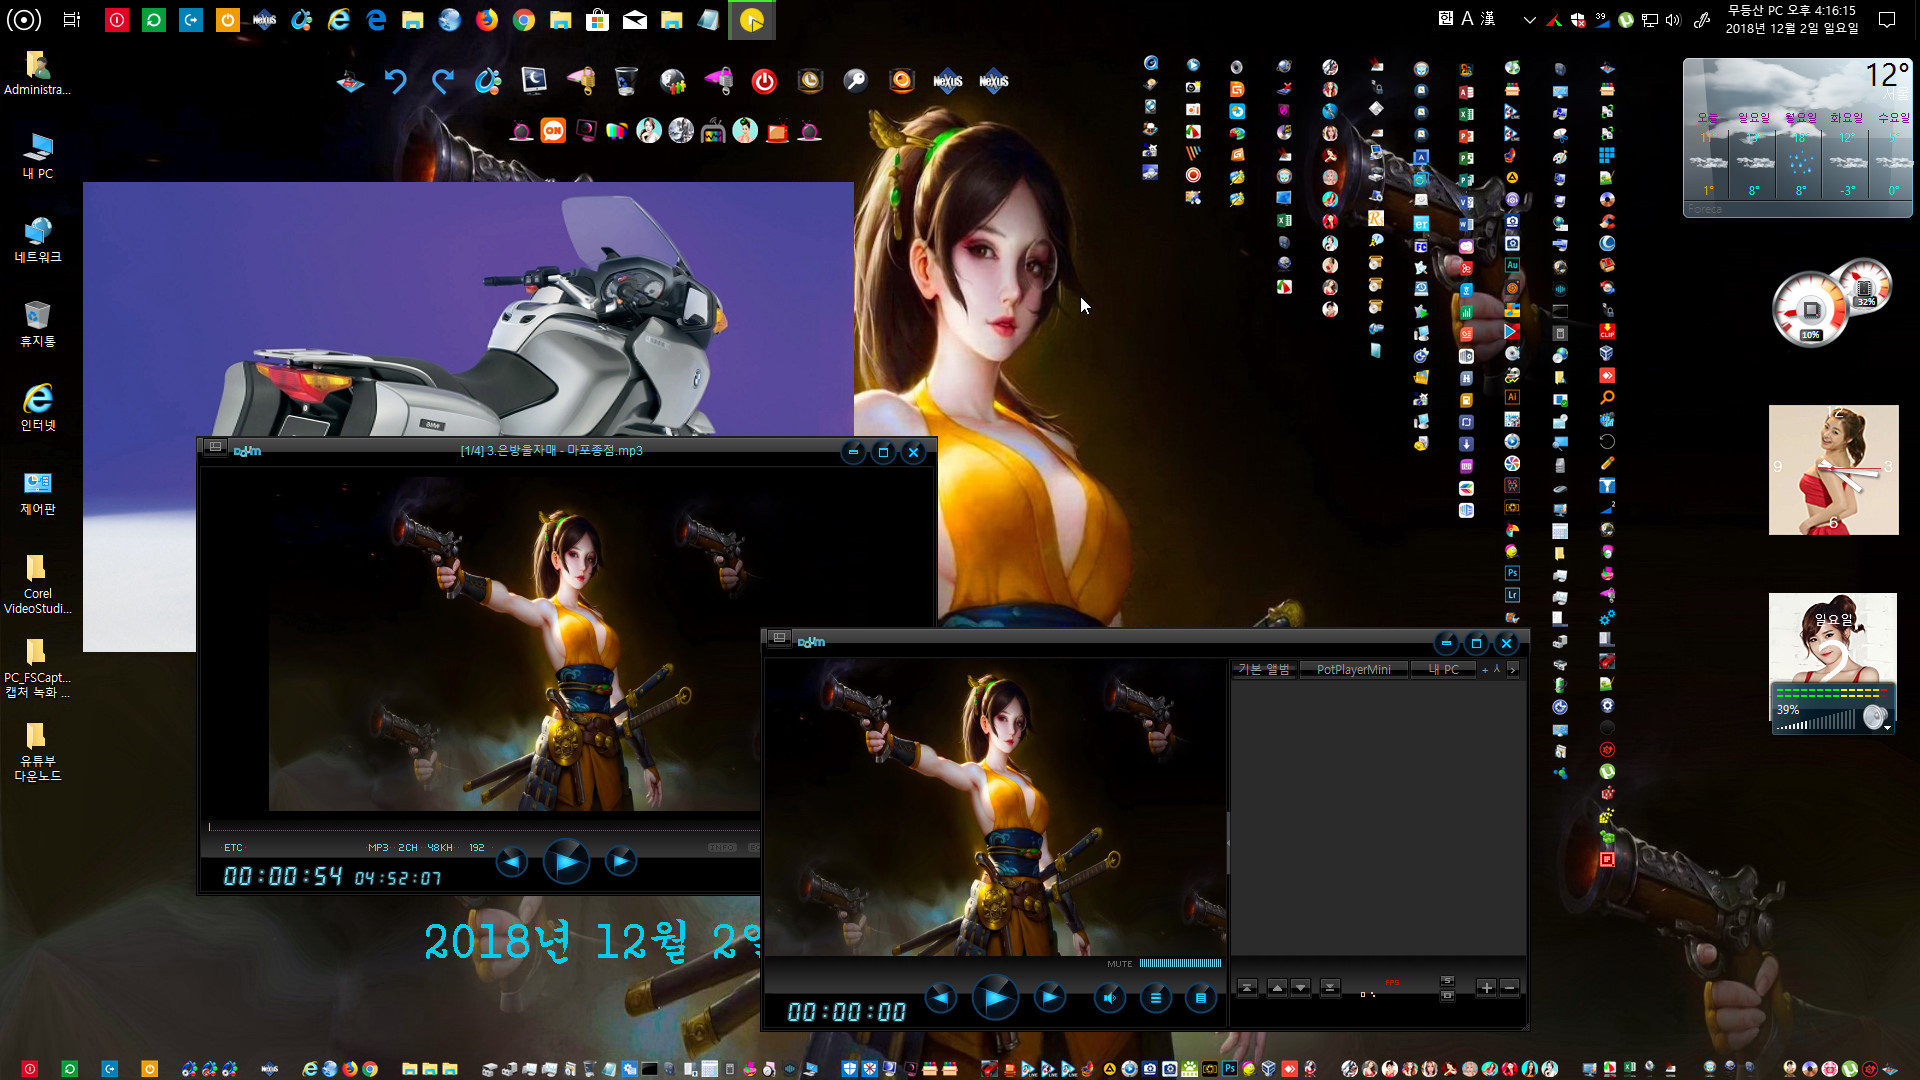
Task: Click the dock redo arrow icon
Action: [x=442, y=81]
